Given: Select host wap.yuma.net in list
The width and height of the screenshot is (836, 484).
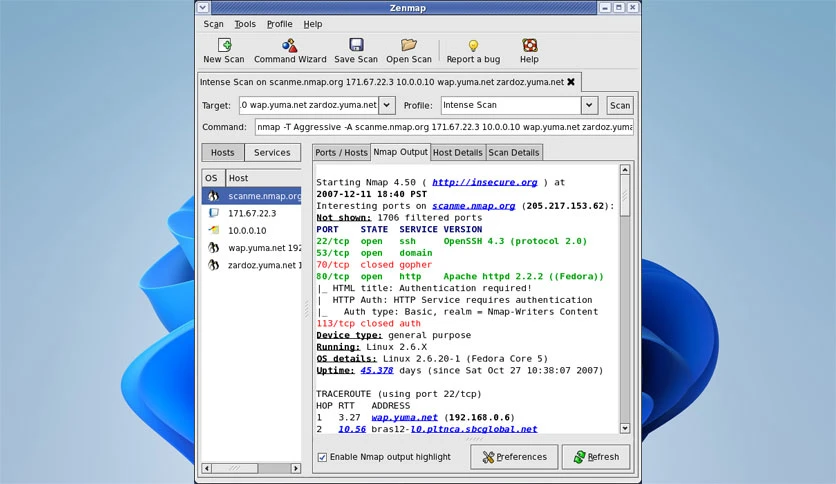Looking at the screenshot, I should [x=252, y=248].
